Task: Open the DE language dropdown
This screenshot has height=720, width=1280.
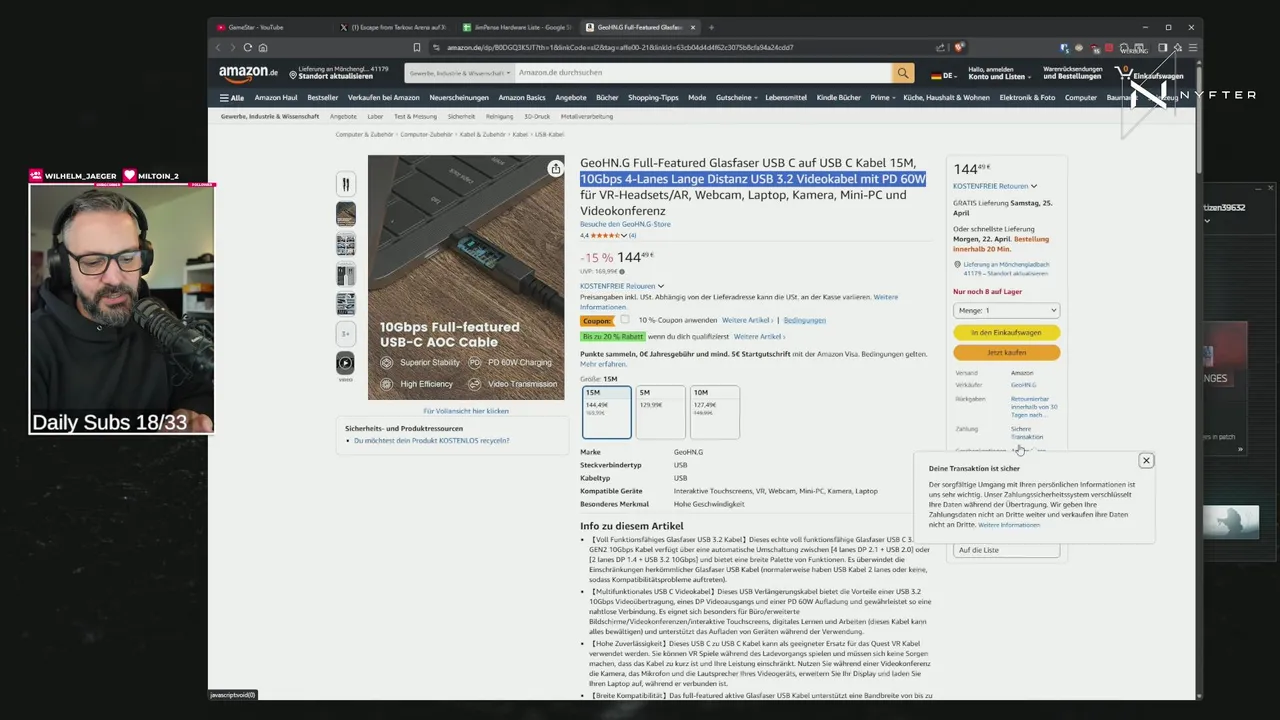Action: click(943, 75)
